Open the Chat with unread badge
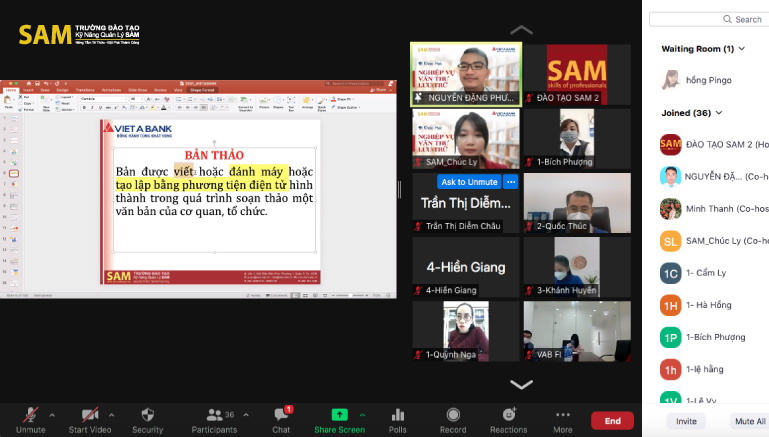 282,420
